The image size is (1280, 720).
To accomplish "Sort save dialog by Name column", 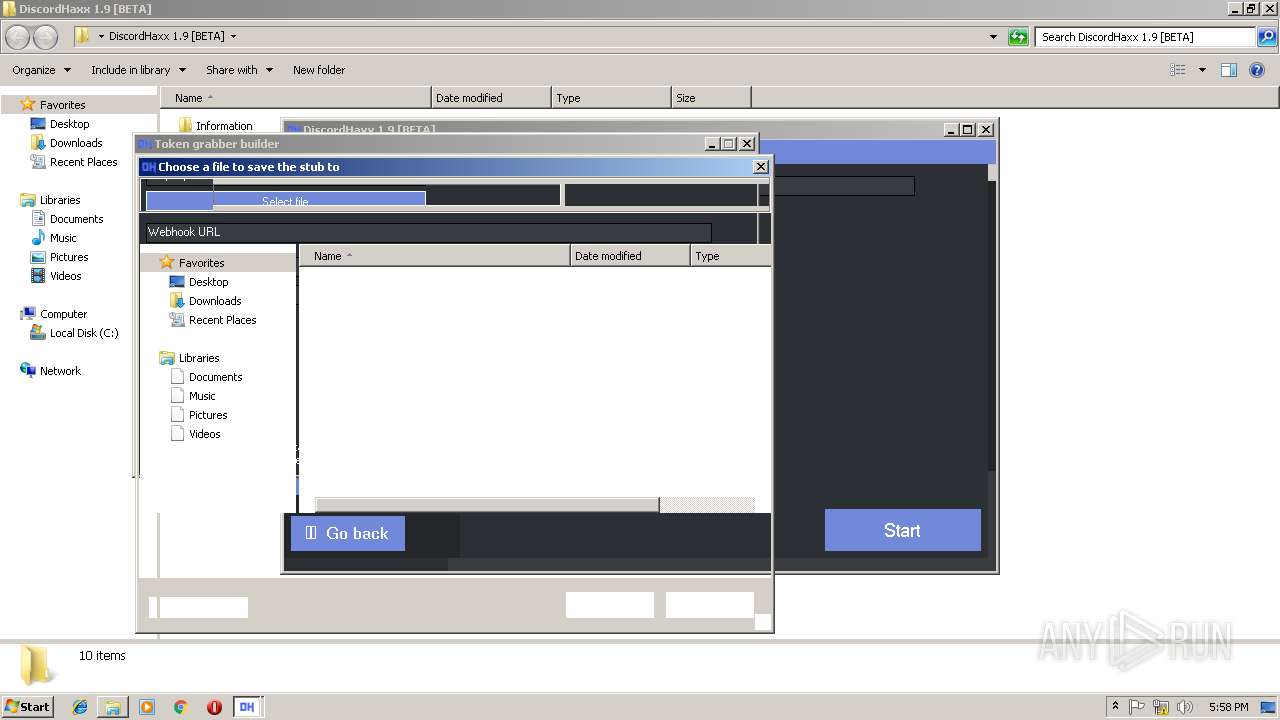I will point(434,256).
